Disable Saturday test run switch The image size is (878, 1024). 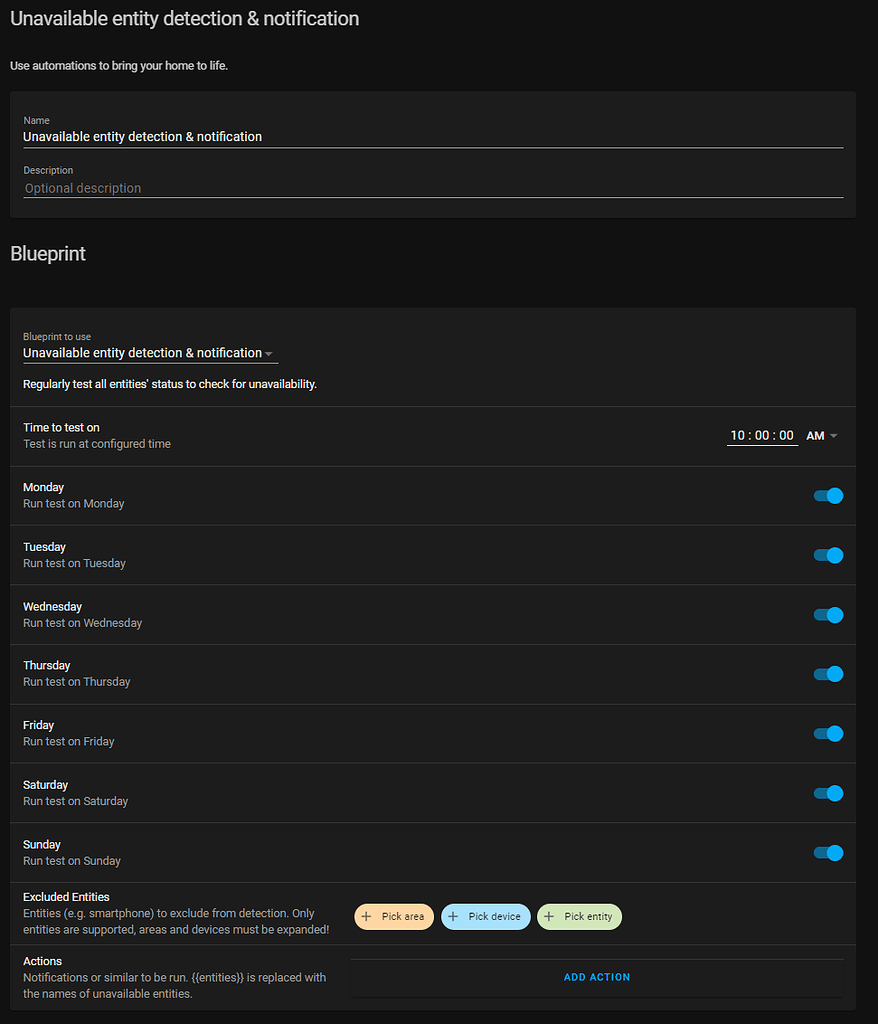coord(828,793)
